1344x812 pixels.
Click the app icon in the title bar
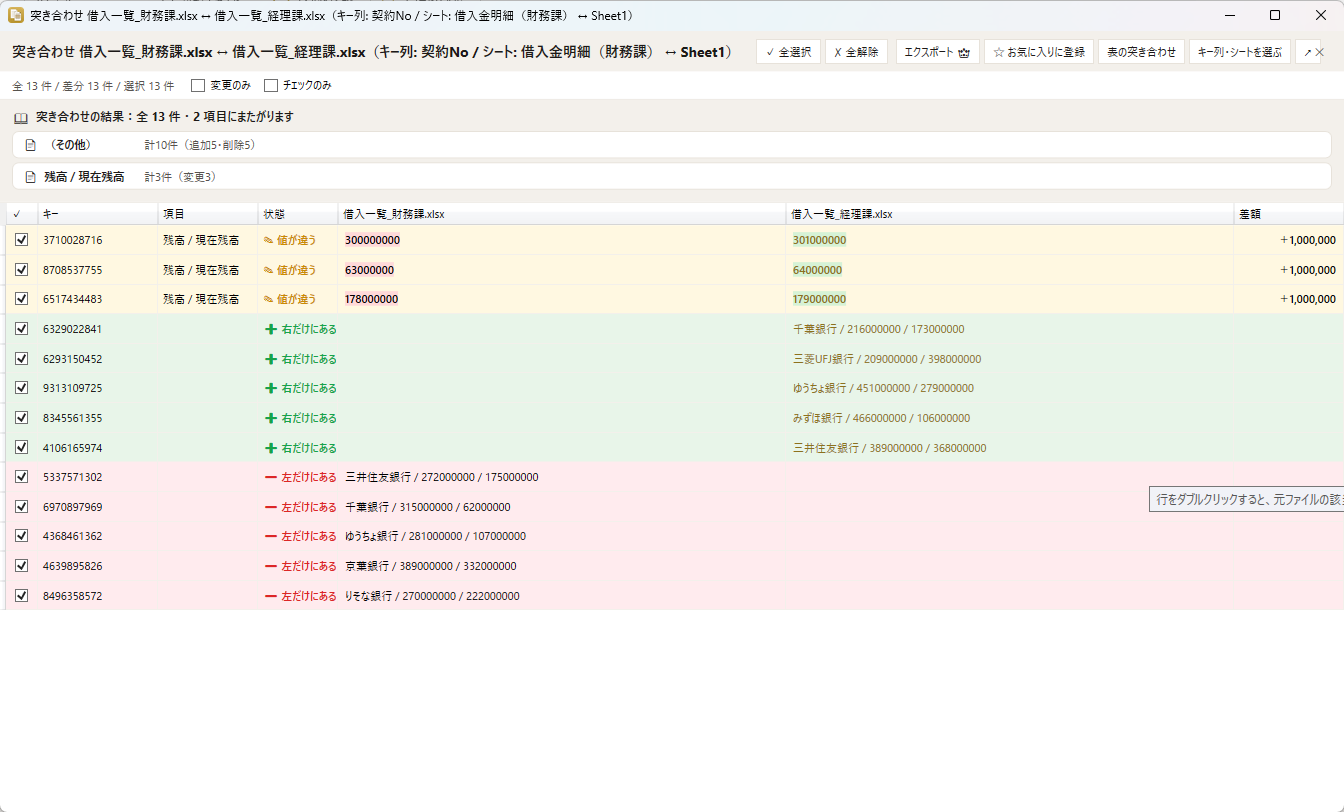pos(16,15)
